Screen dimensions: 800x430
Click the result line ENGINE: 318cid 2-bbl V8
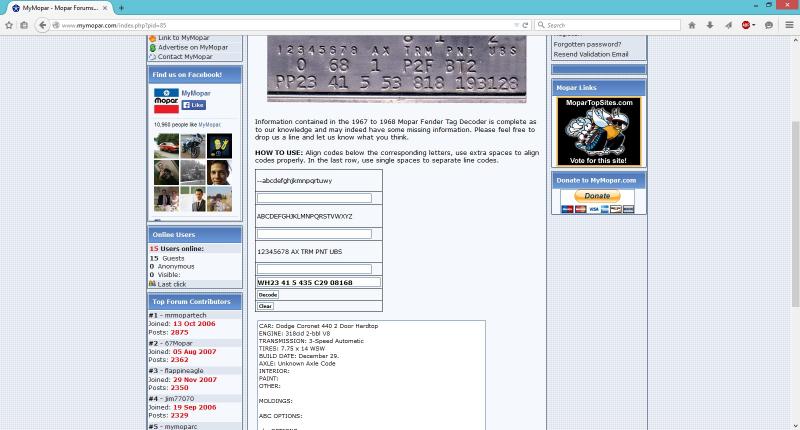294,334
